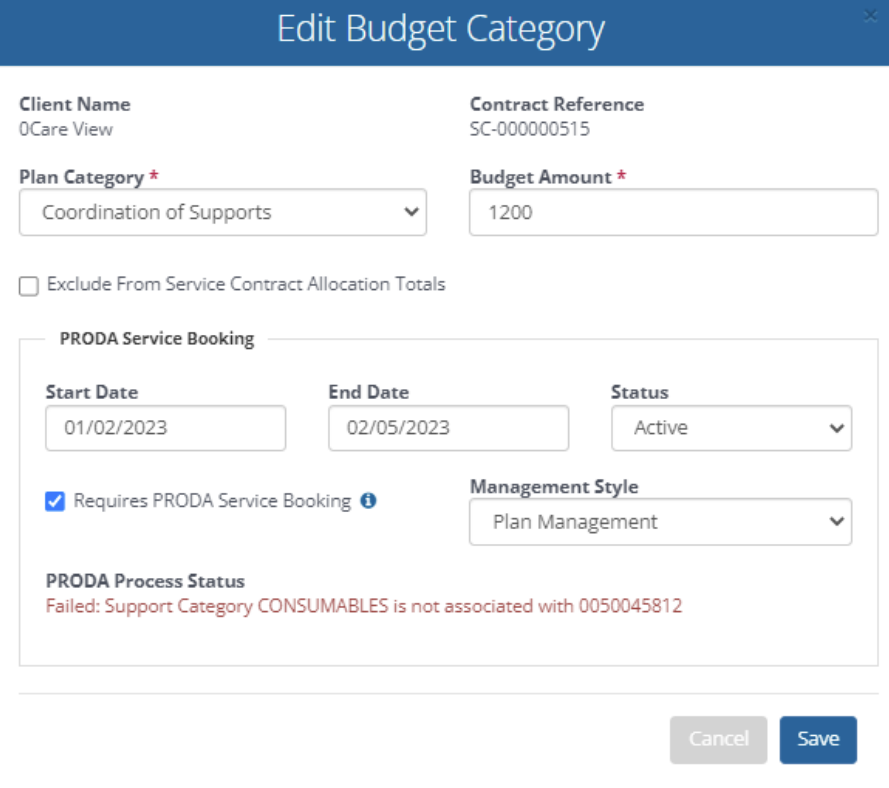Viewport: 889px width, 788px height.
Task: Open the Management Style dropdown
Action: (x=661, y=522)
